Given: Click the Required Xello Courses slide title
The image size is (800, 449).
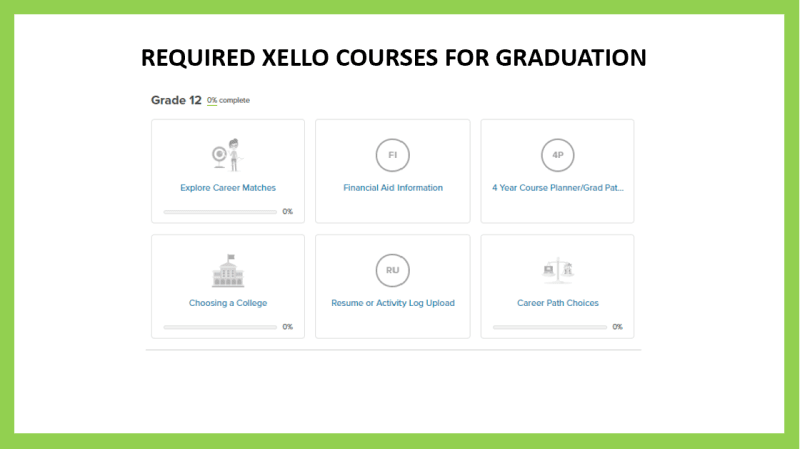Looking at the screenshot, I should (393, 58).
